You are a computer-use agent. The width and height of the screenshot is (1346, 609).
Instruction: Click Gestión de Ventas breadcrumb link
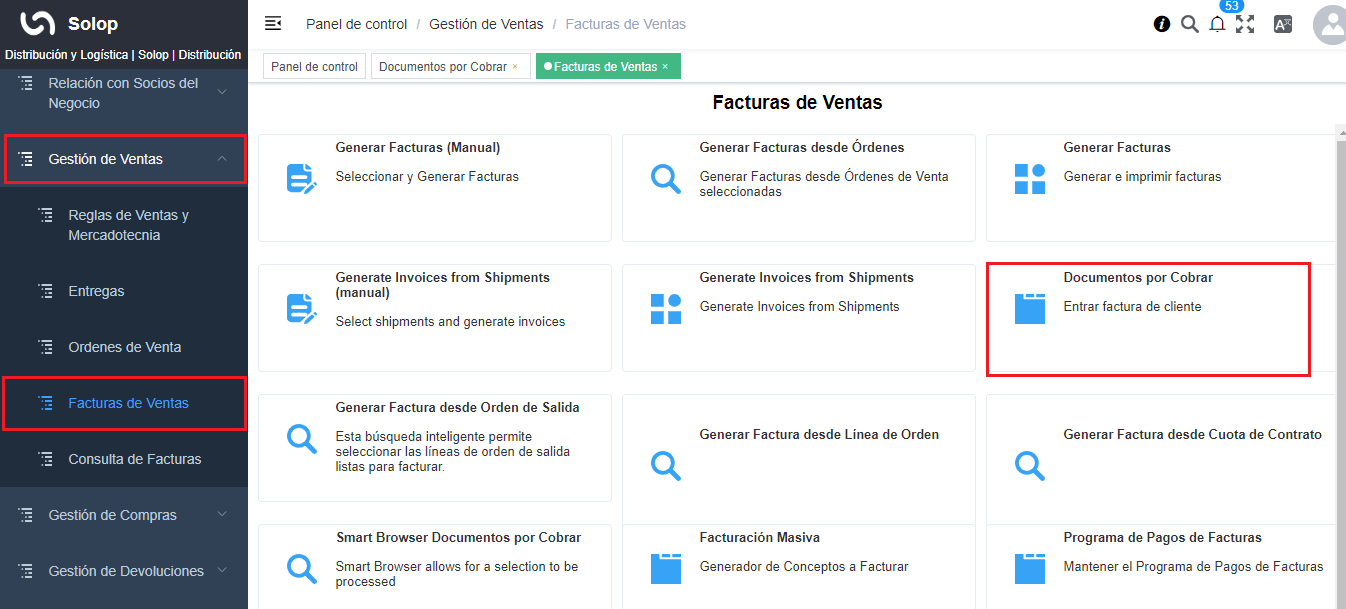(x=486, y=24)
